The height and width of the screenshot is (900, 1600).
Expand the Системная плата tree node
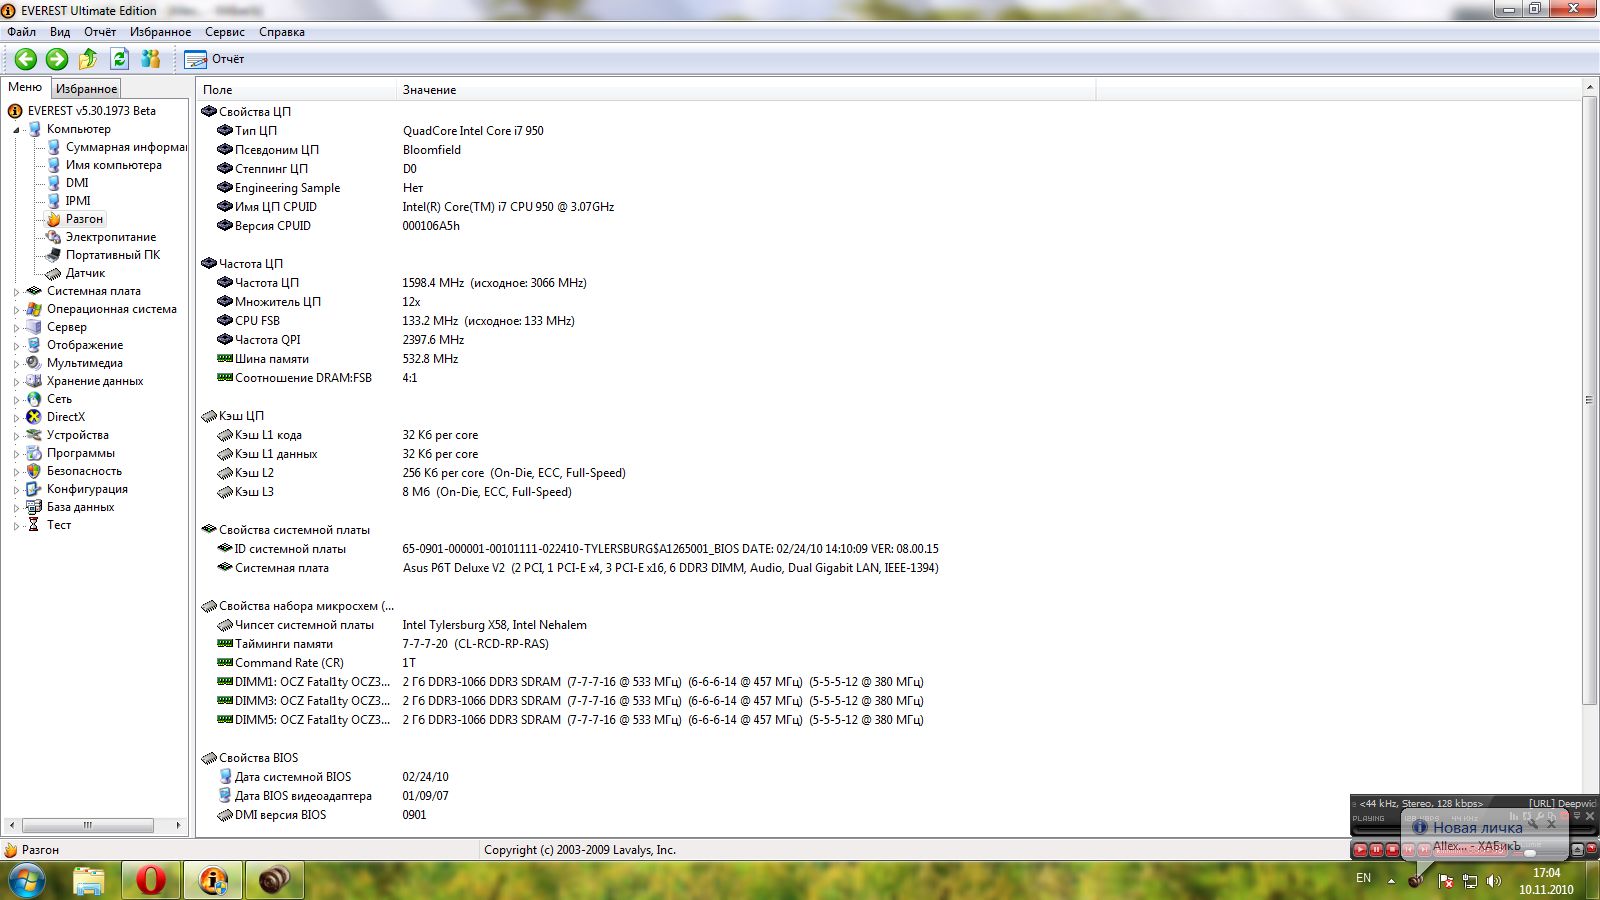(x=16, y=292)
